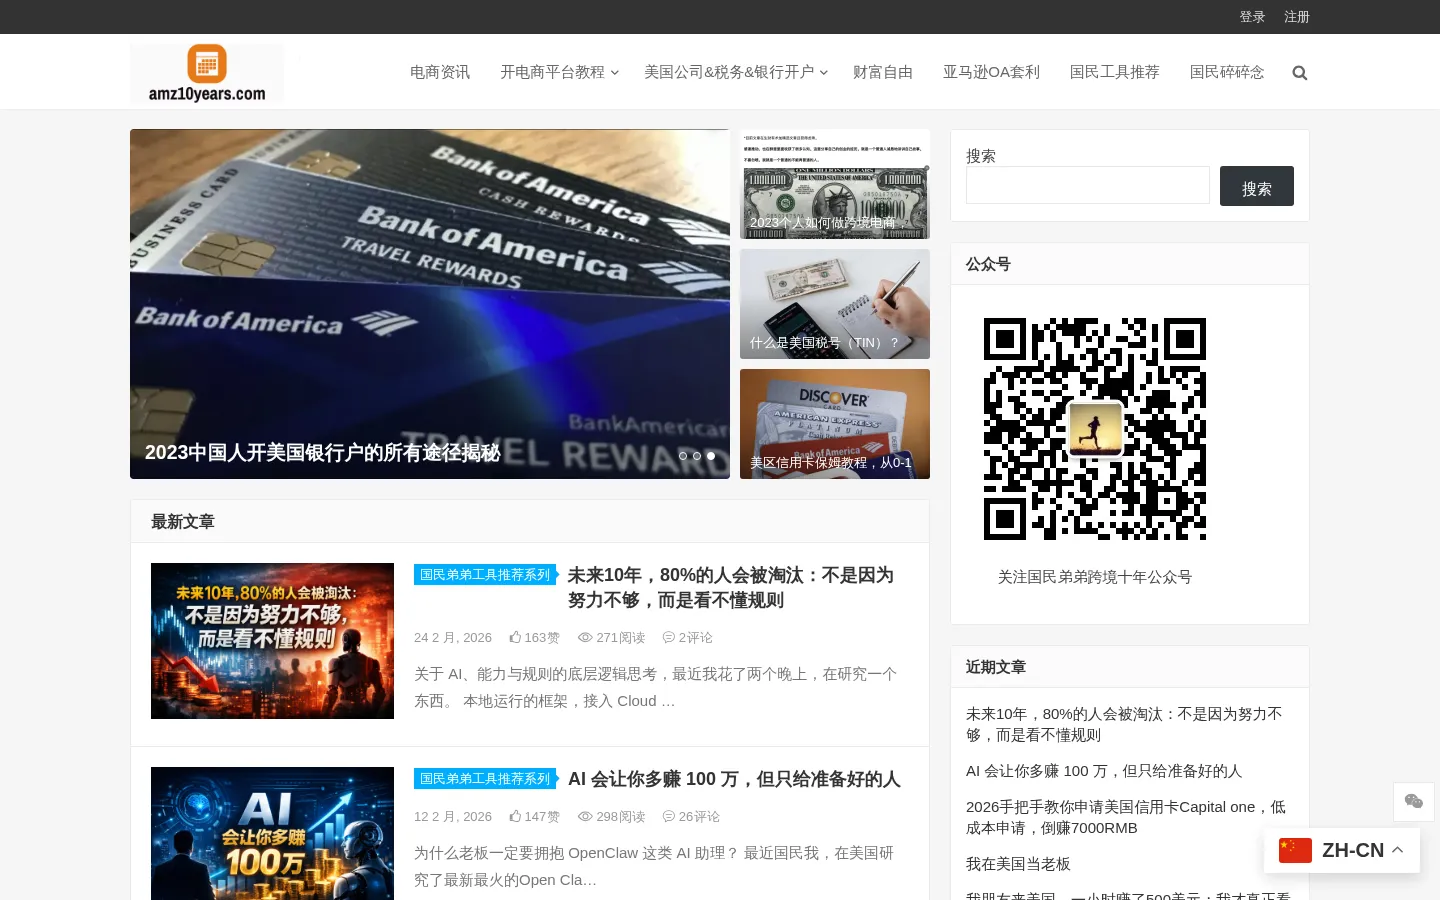Image resolution: width=1440 pixels, height=900 pixels.
Task: Click excerpt starting 为什么老板一定要拥抱 OpenClaw
Action: pos(654,866)
